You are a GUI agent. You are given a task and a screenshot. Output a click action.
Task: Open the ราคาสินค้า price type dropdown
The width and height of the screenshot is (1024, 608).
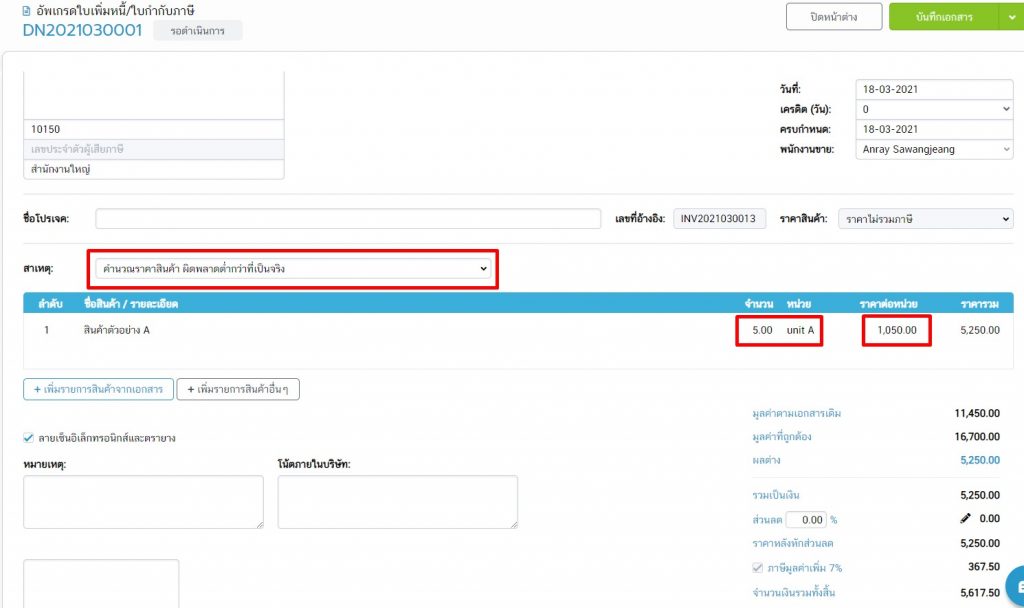(x=925, y=219)
